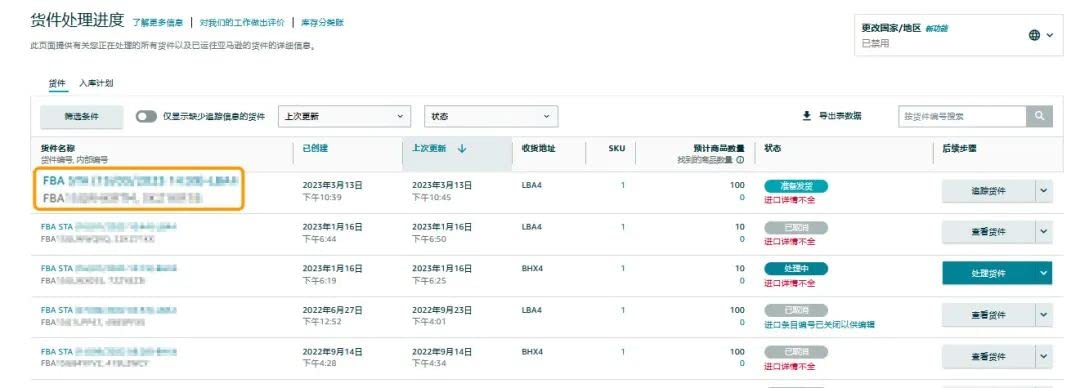Viewport: 1080px width, 388px height.
Task: Click the magnifier search icon button
Action: (1039, 116)
